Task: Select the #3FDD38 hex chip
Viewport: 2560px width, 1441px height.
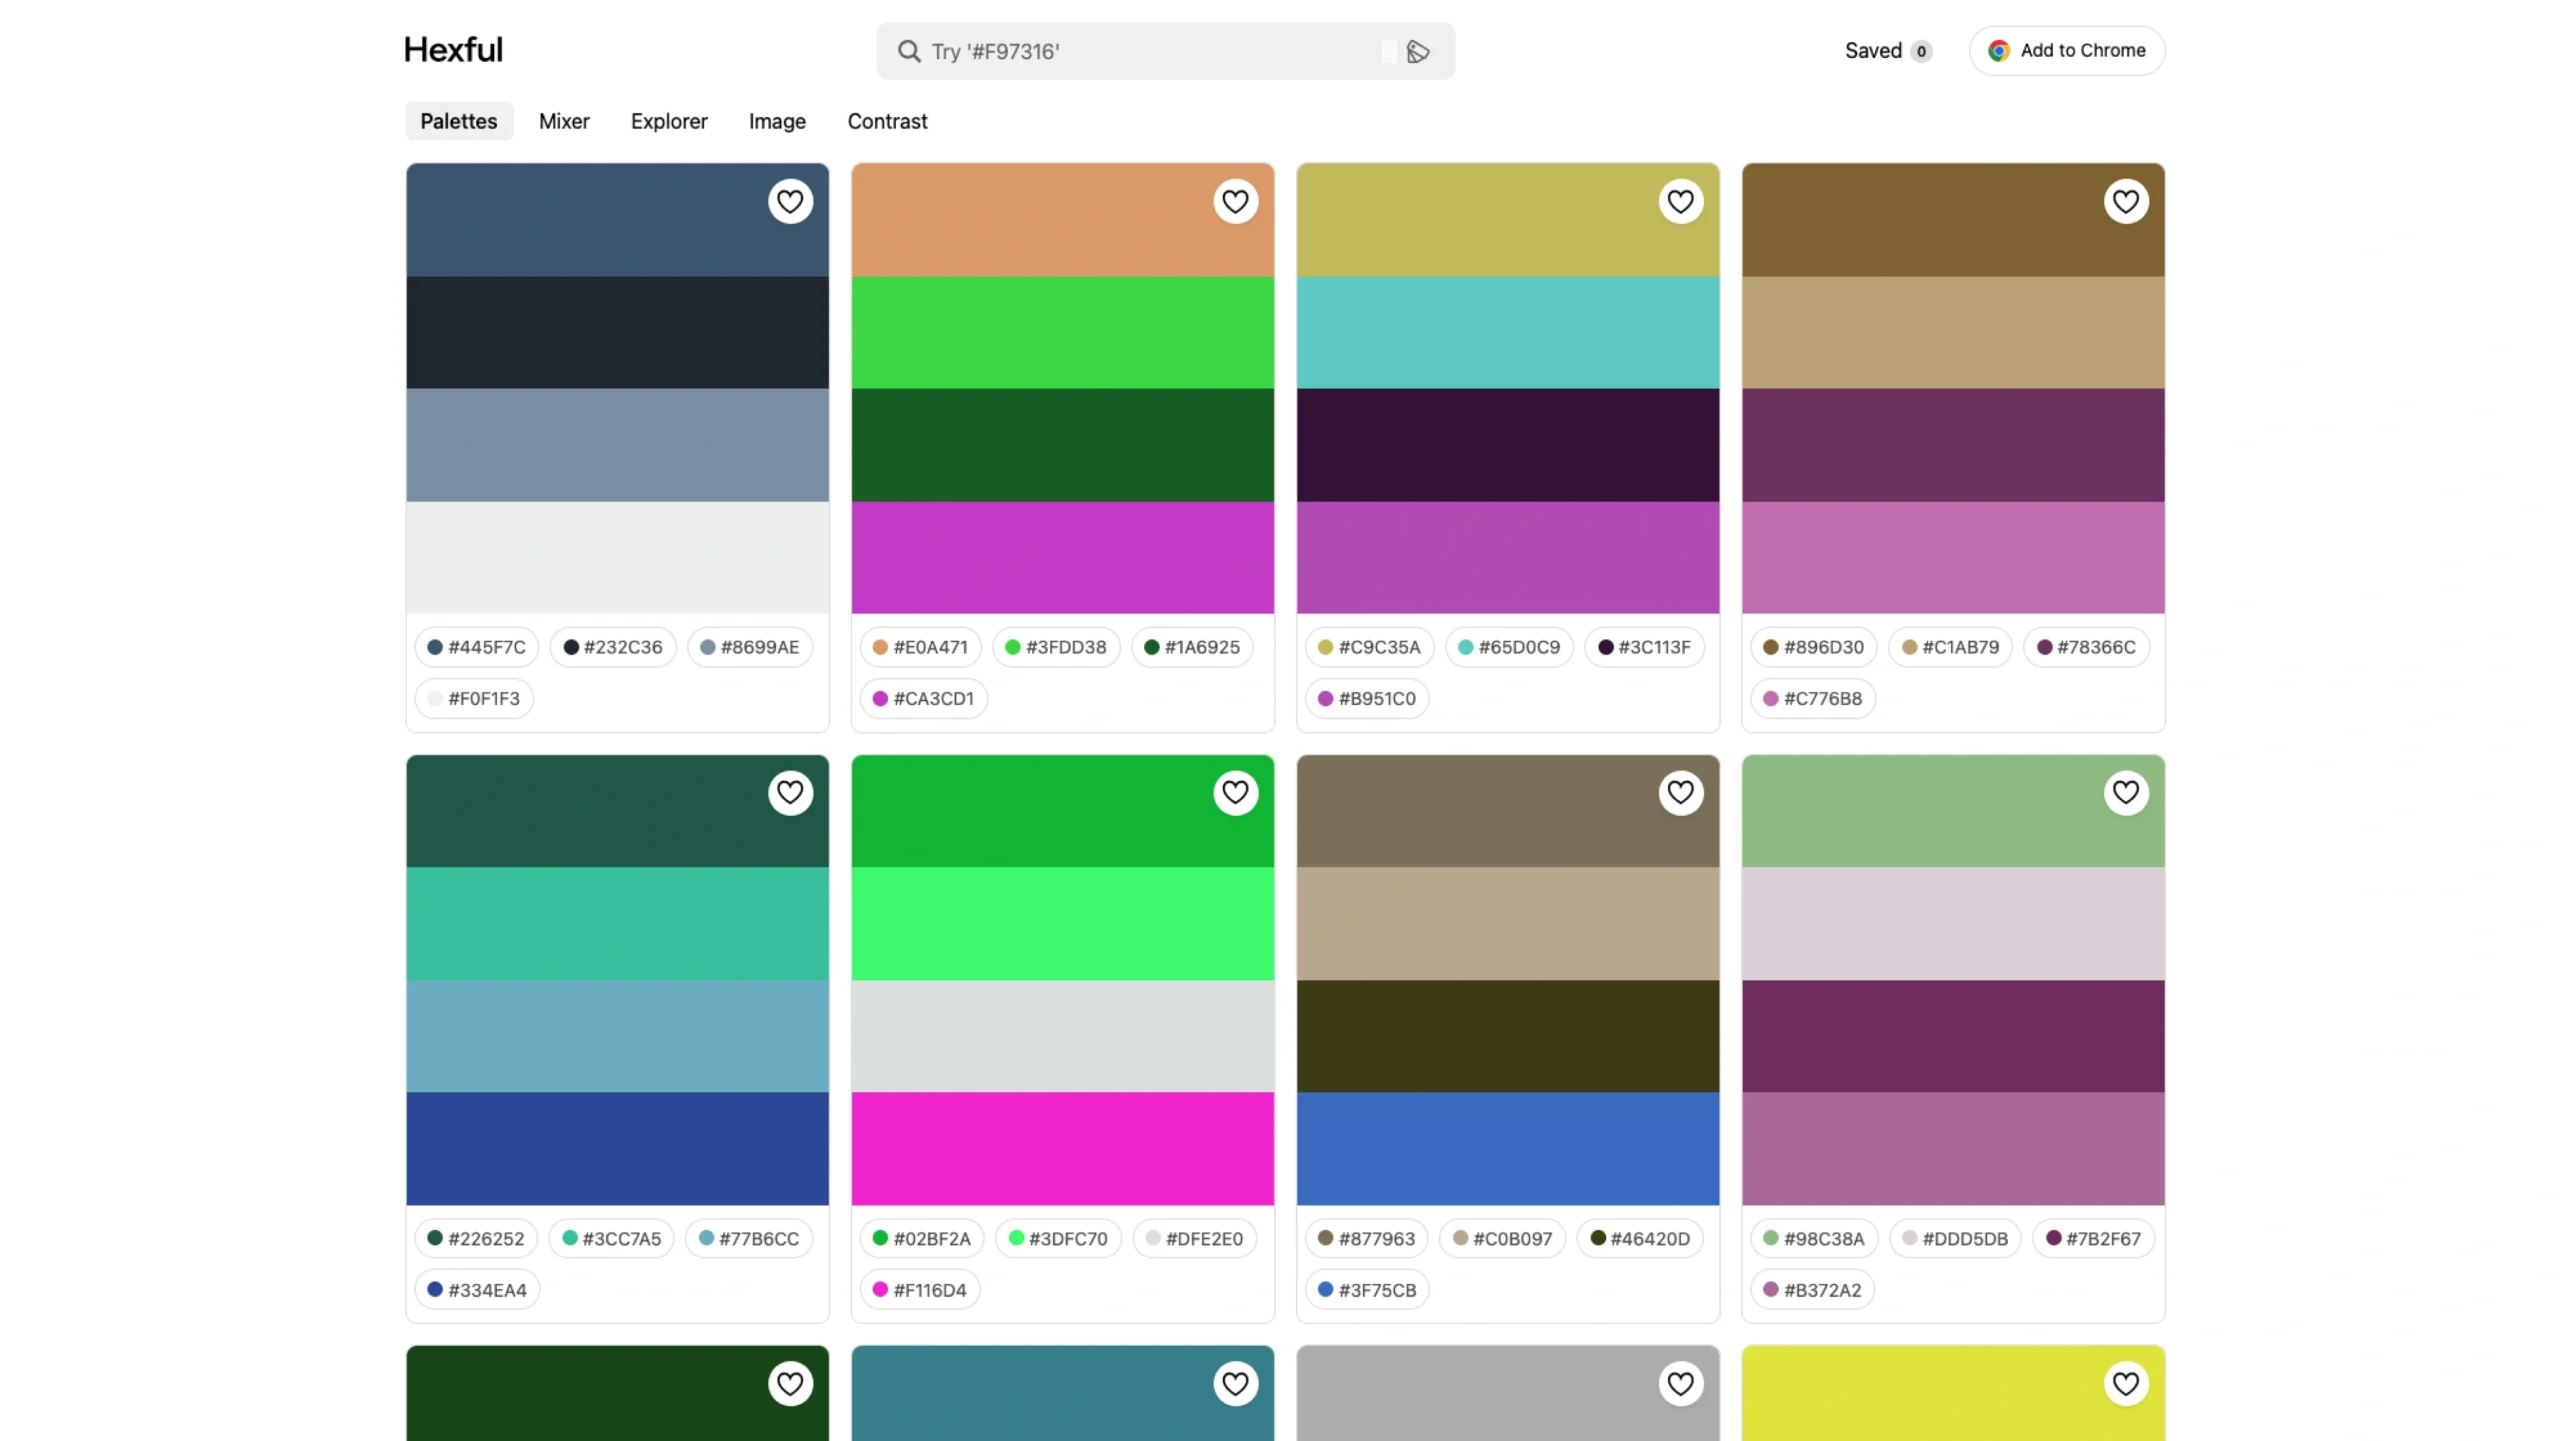Action: [1056, 647]
